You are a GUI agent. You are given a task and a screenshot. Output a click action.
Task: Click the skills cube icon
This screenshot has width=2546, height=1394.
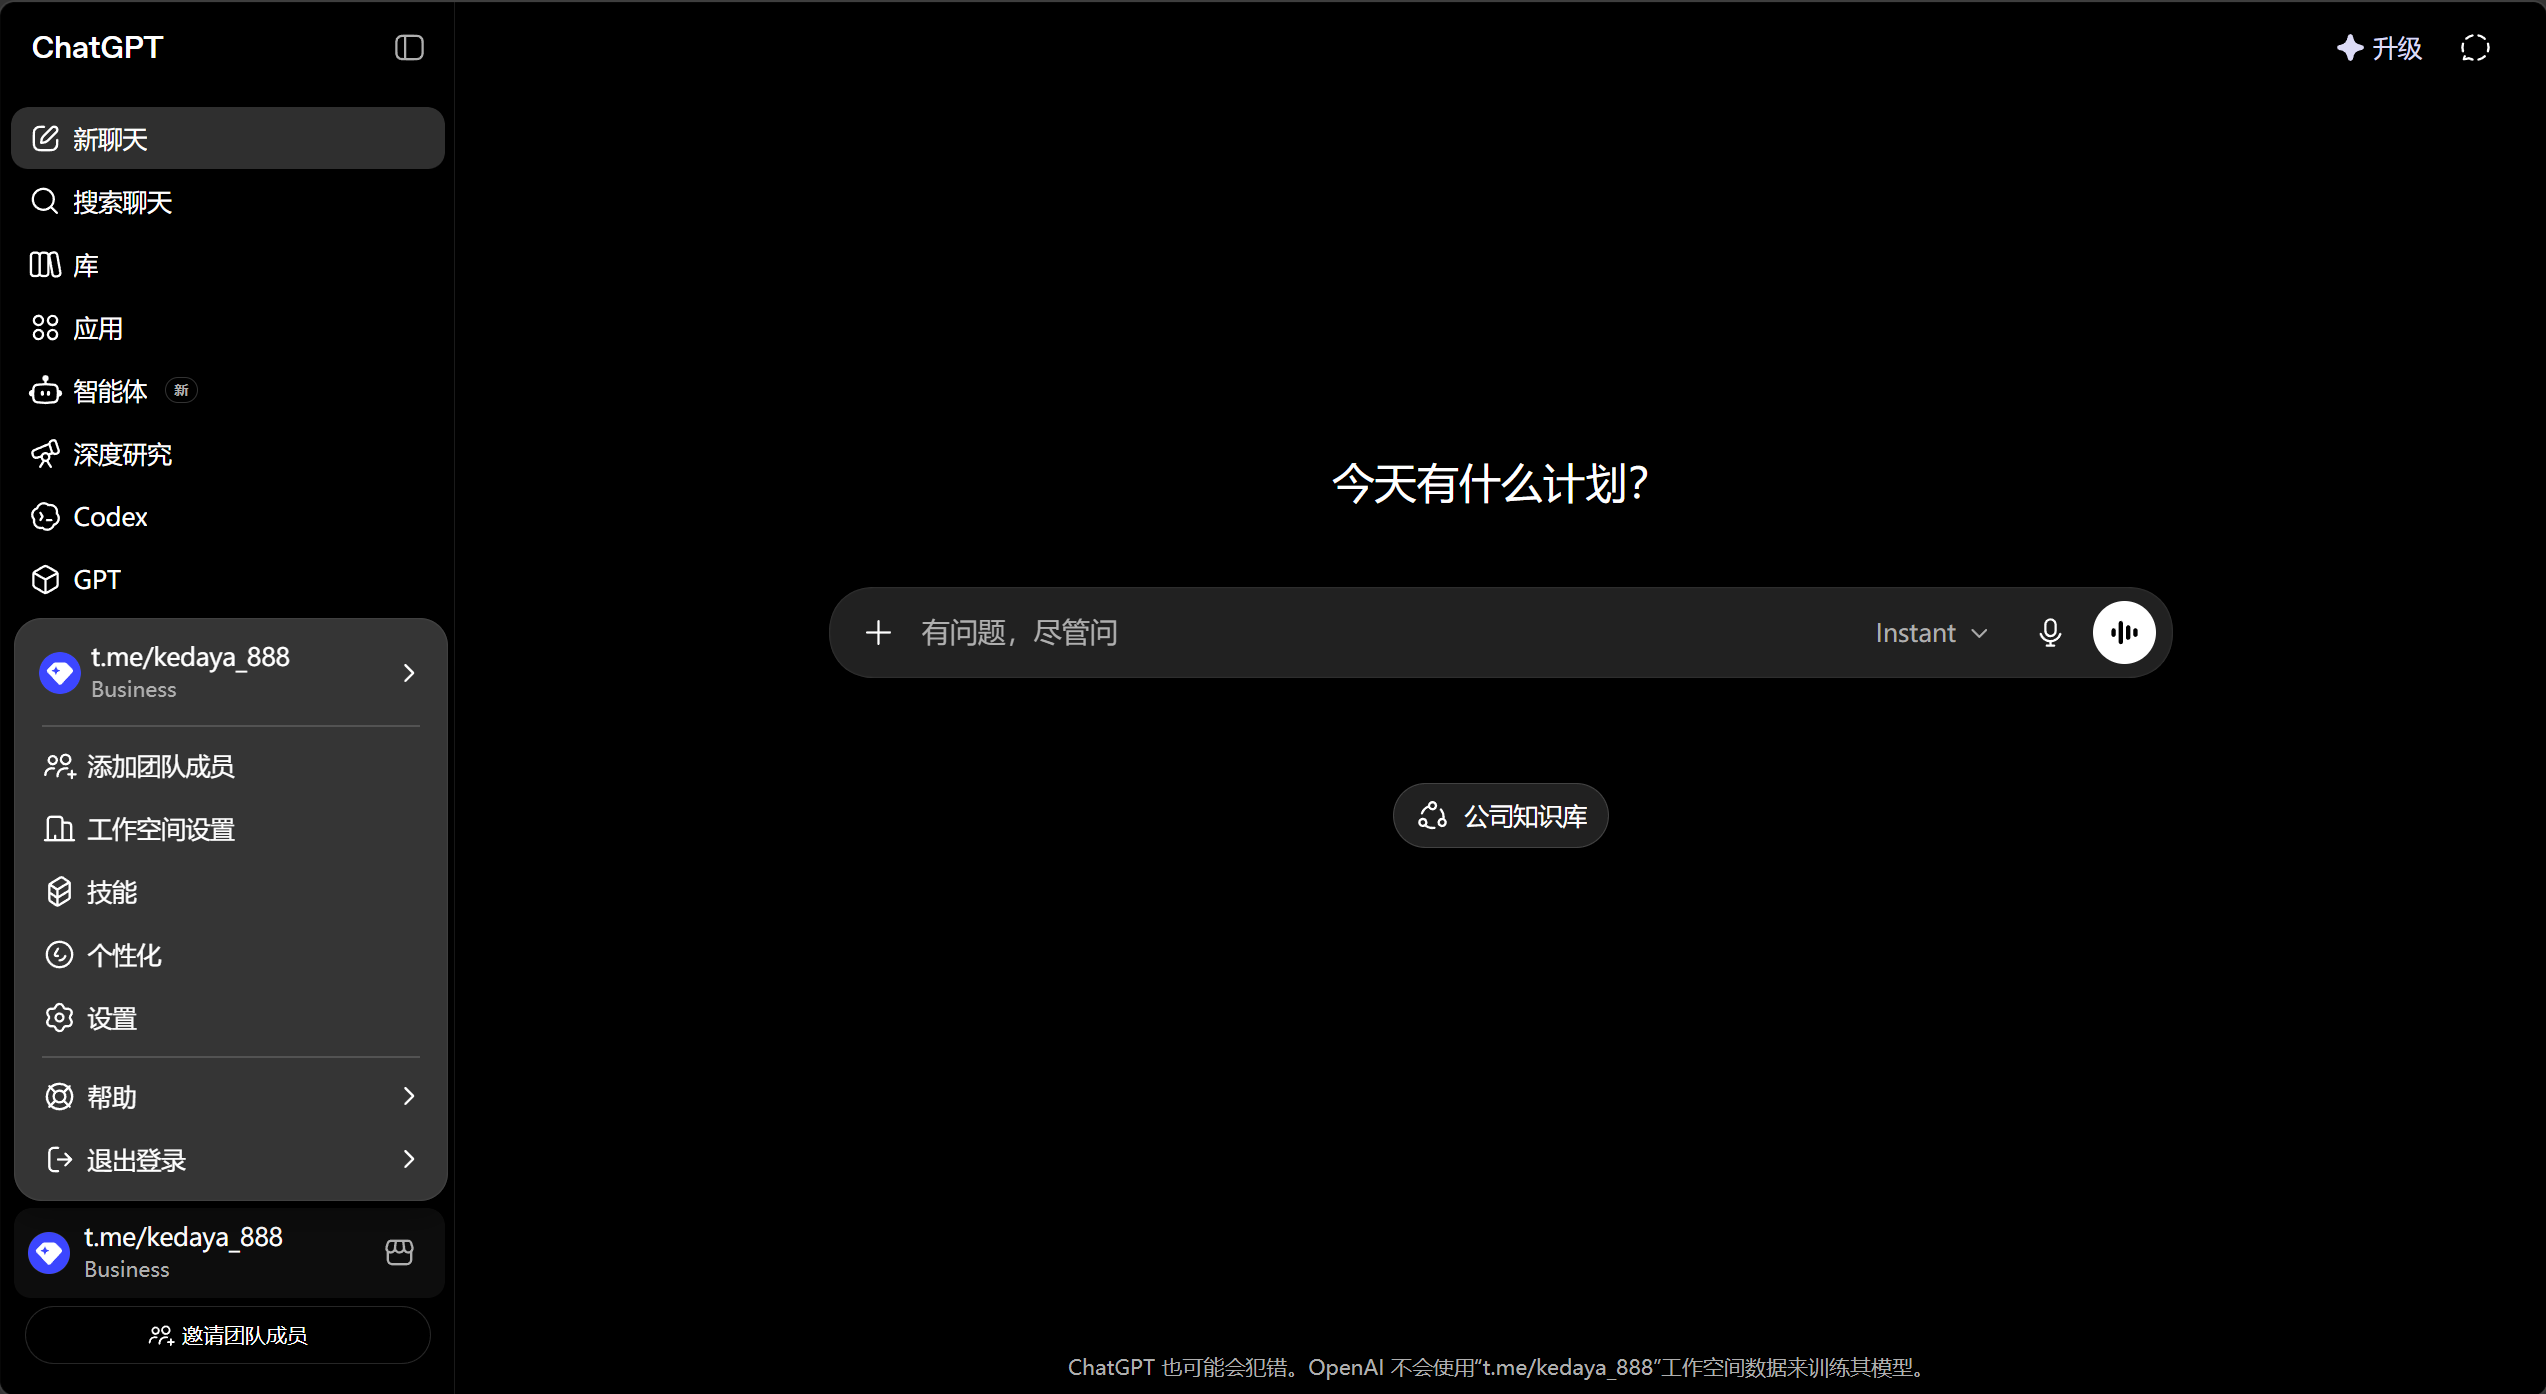coord(59,892)
